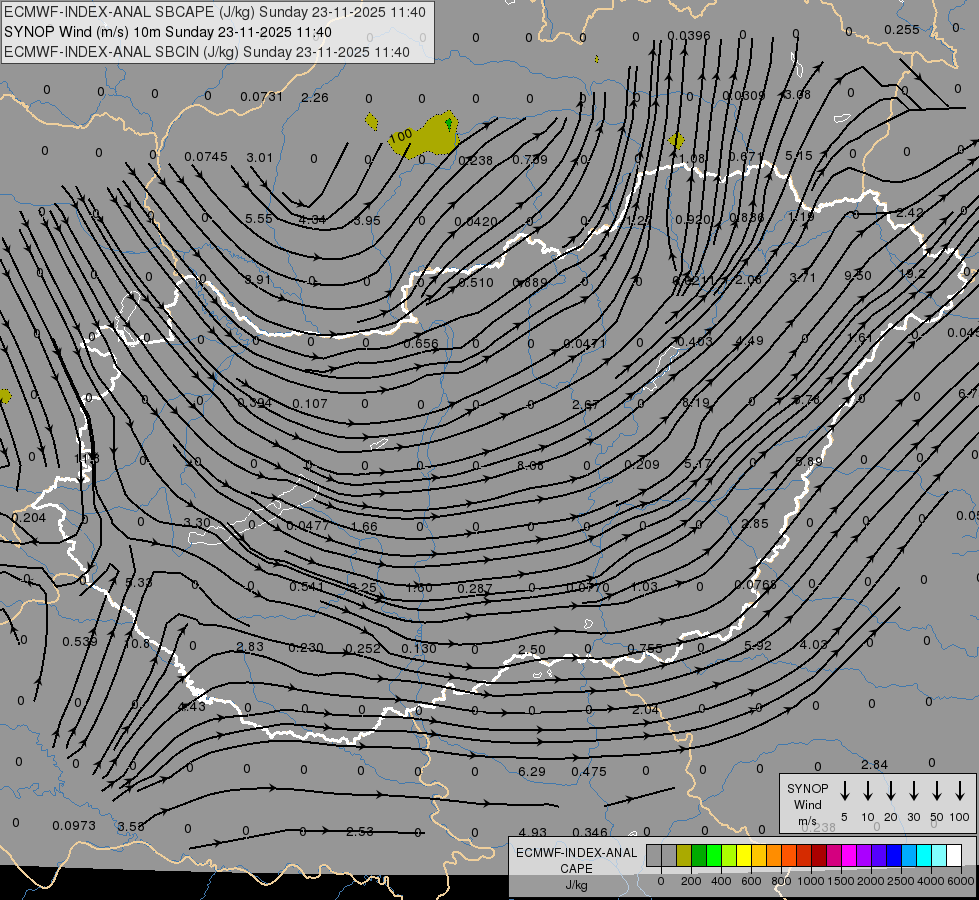Click the map value '10.8'

coord(137,643)
